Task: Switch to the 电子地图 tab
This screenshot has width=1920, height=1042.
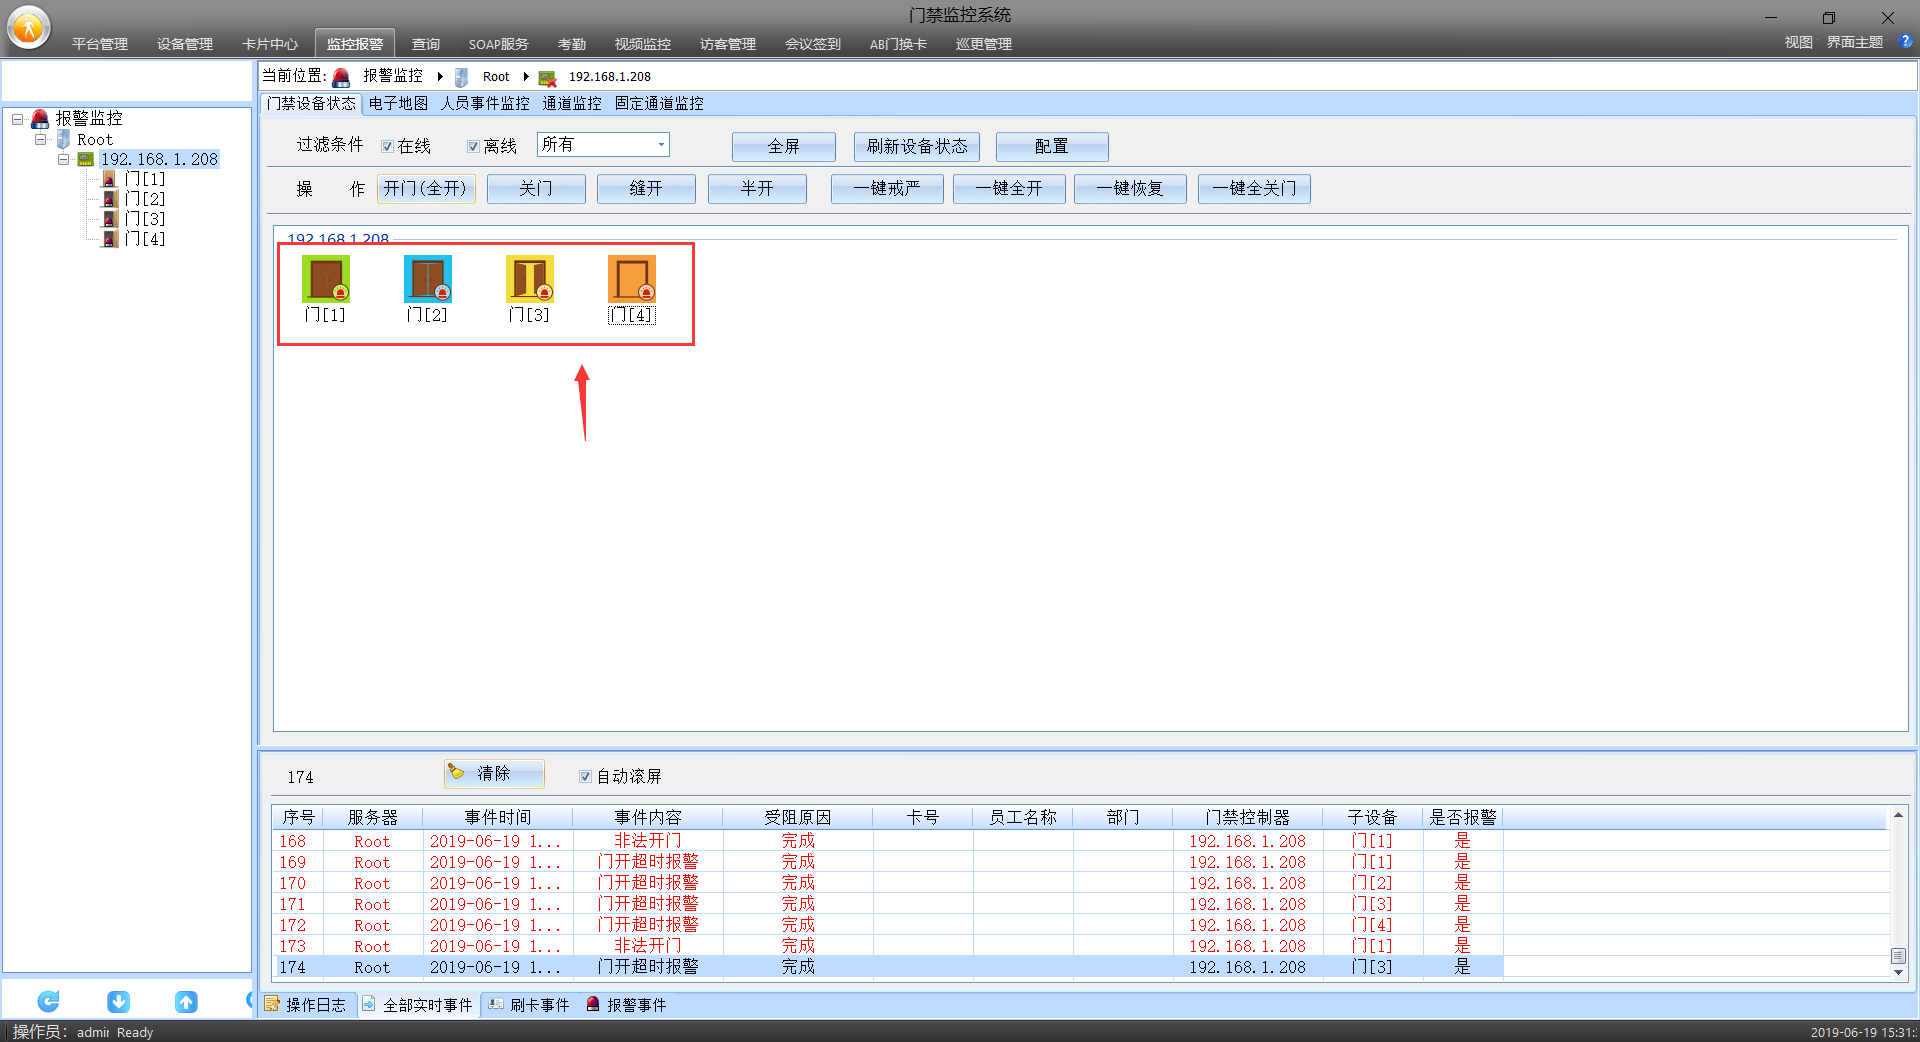Action: (x=398, y=104)
